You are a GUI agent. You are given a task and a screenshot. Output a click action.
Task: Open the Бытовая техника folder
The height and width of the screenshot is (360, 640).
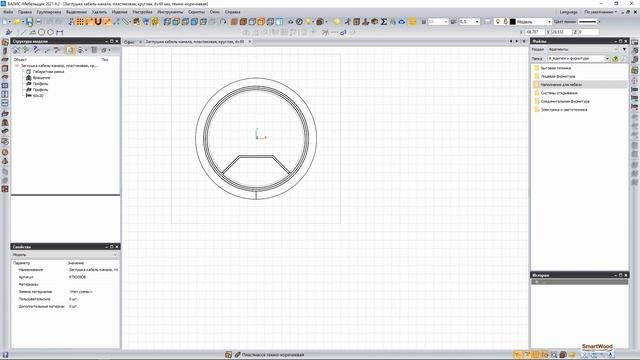click(x=556, y=68)
